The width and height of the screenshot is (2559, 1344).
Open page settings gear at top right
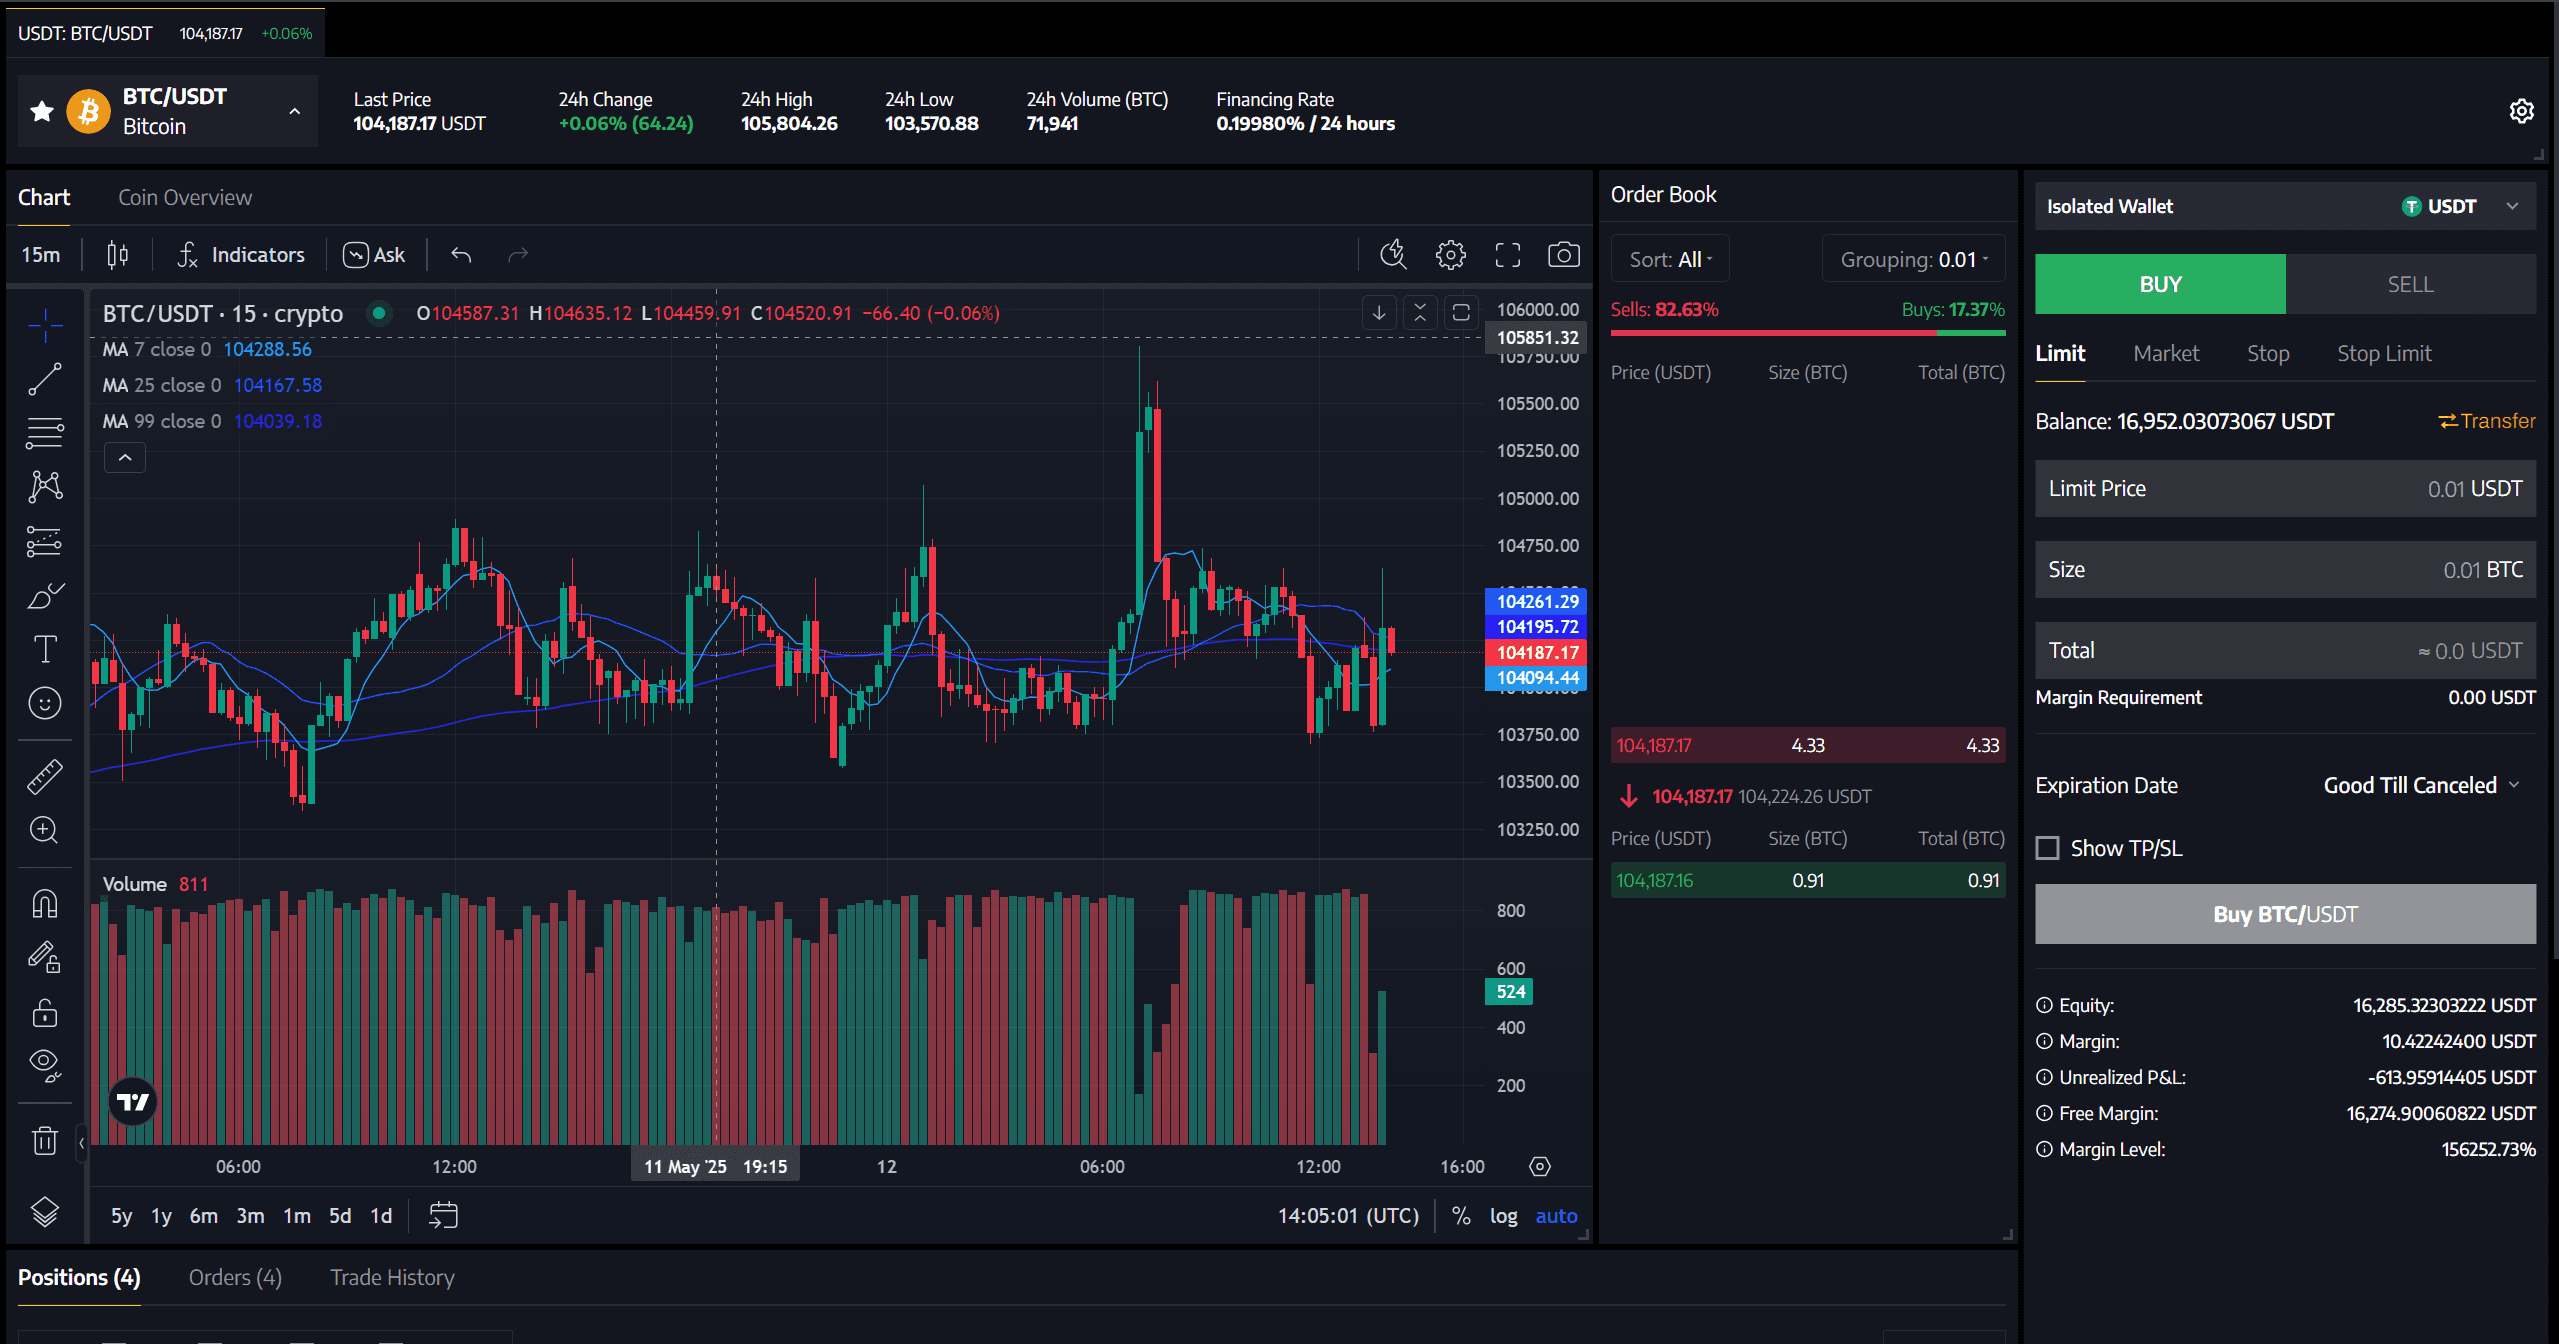[2521, 111]
